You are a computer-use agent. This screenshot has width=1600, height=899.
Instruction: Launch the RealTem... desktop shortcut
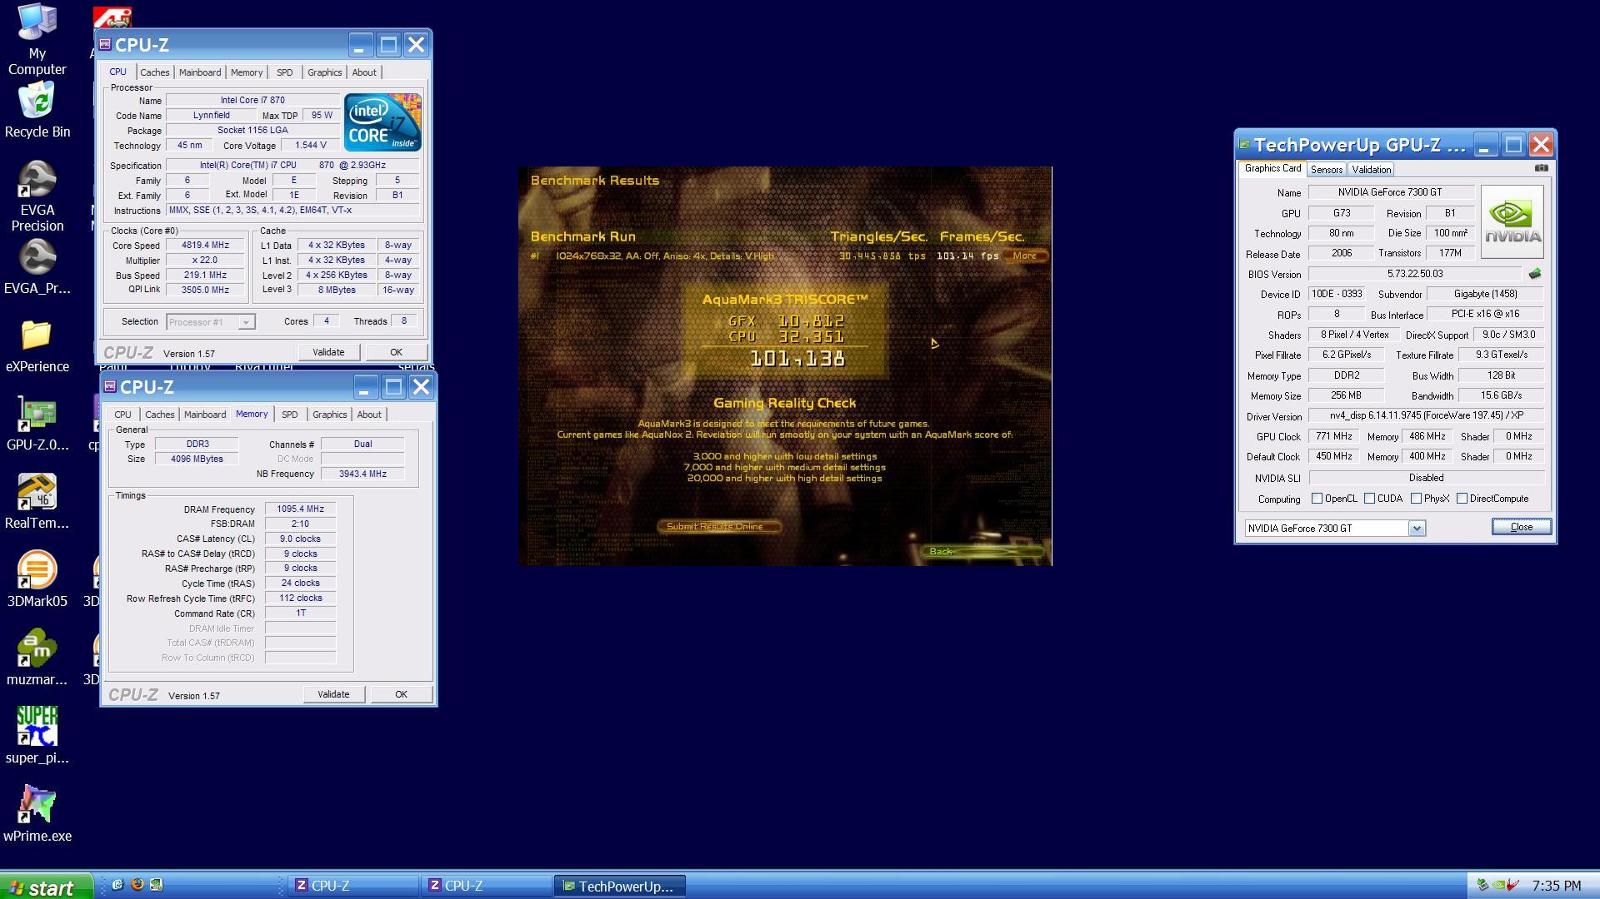pos(37,502)
